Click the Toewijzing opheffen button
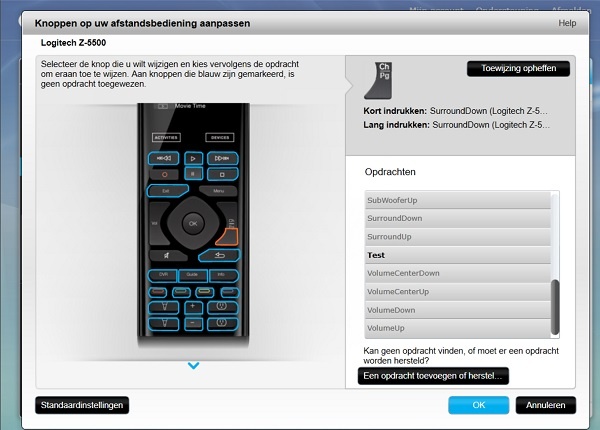This screenshot has height=430, width=600. 518,68
